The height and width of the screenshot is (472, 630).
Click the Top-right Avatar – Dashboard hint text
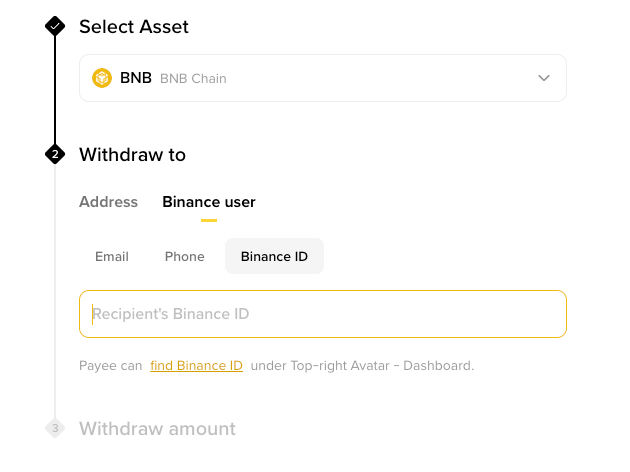pos(382,366)
